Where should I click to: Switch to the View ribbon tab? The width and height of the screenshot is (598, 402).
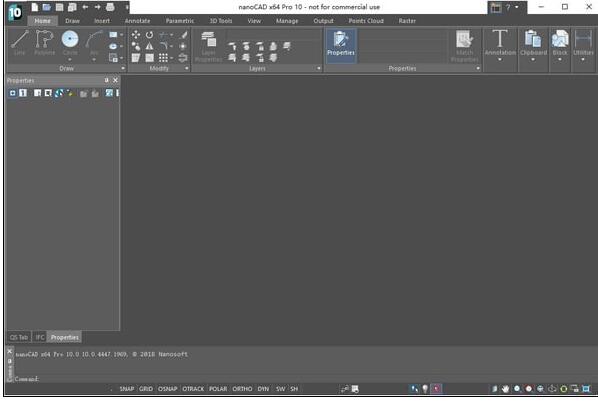254,21
